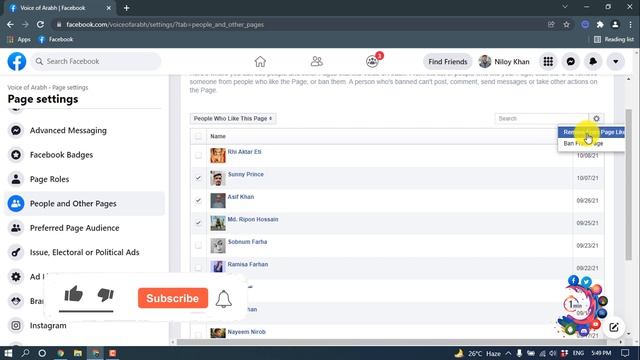Image resolution: width=640 pixels, height=360 pixels.
Task: Check the box for Nayeem Nirob
Action: click(x=198, y=335)
